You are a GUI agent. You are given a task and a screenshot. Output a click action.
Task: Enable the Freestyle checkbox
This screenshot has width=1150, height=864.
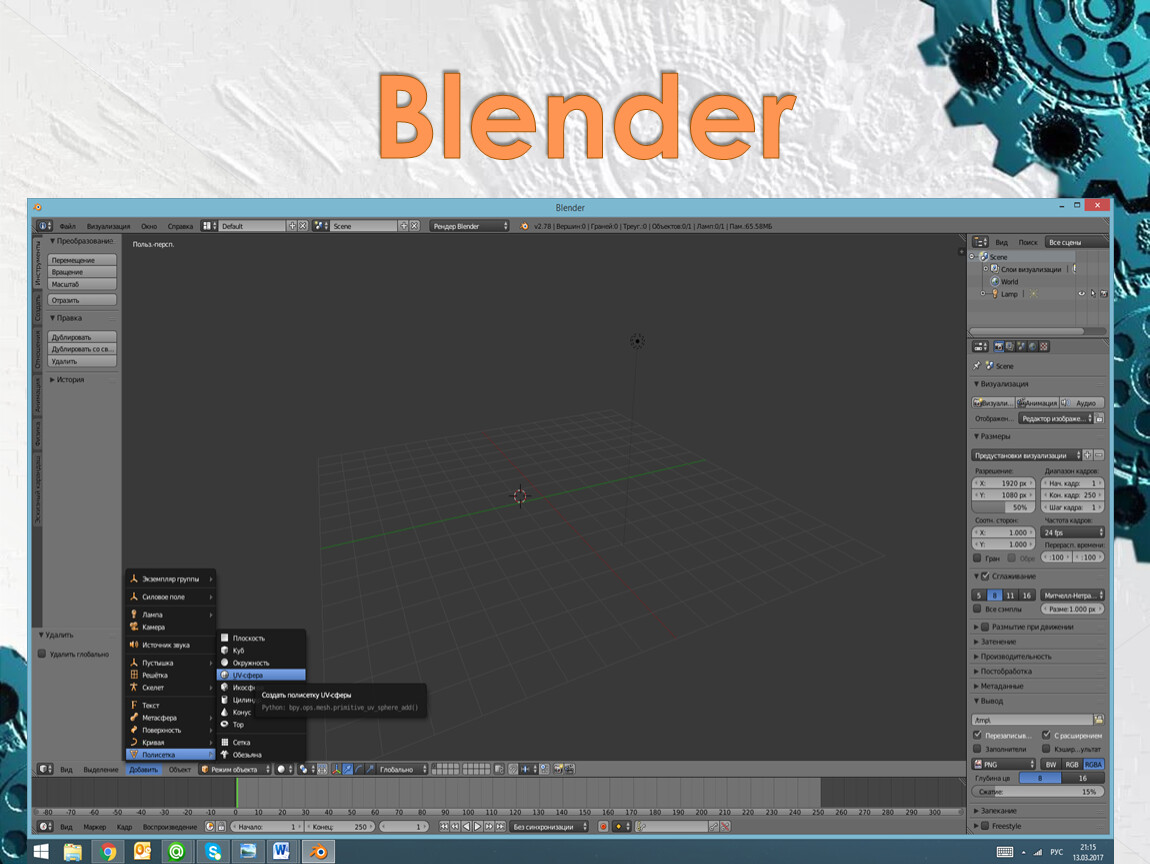(985, 826)
